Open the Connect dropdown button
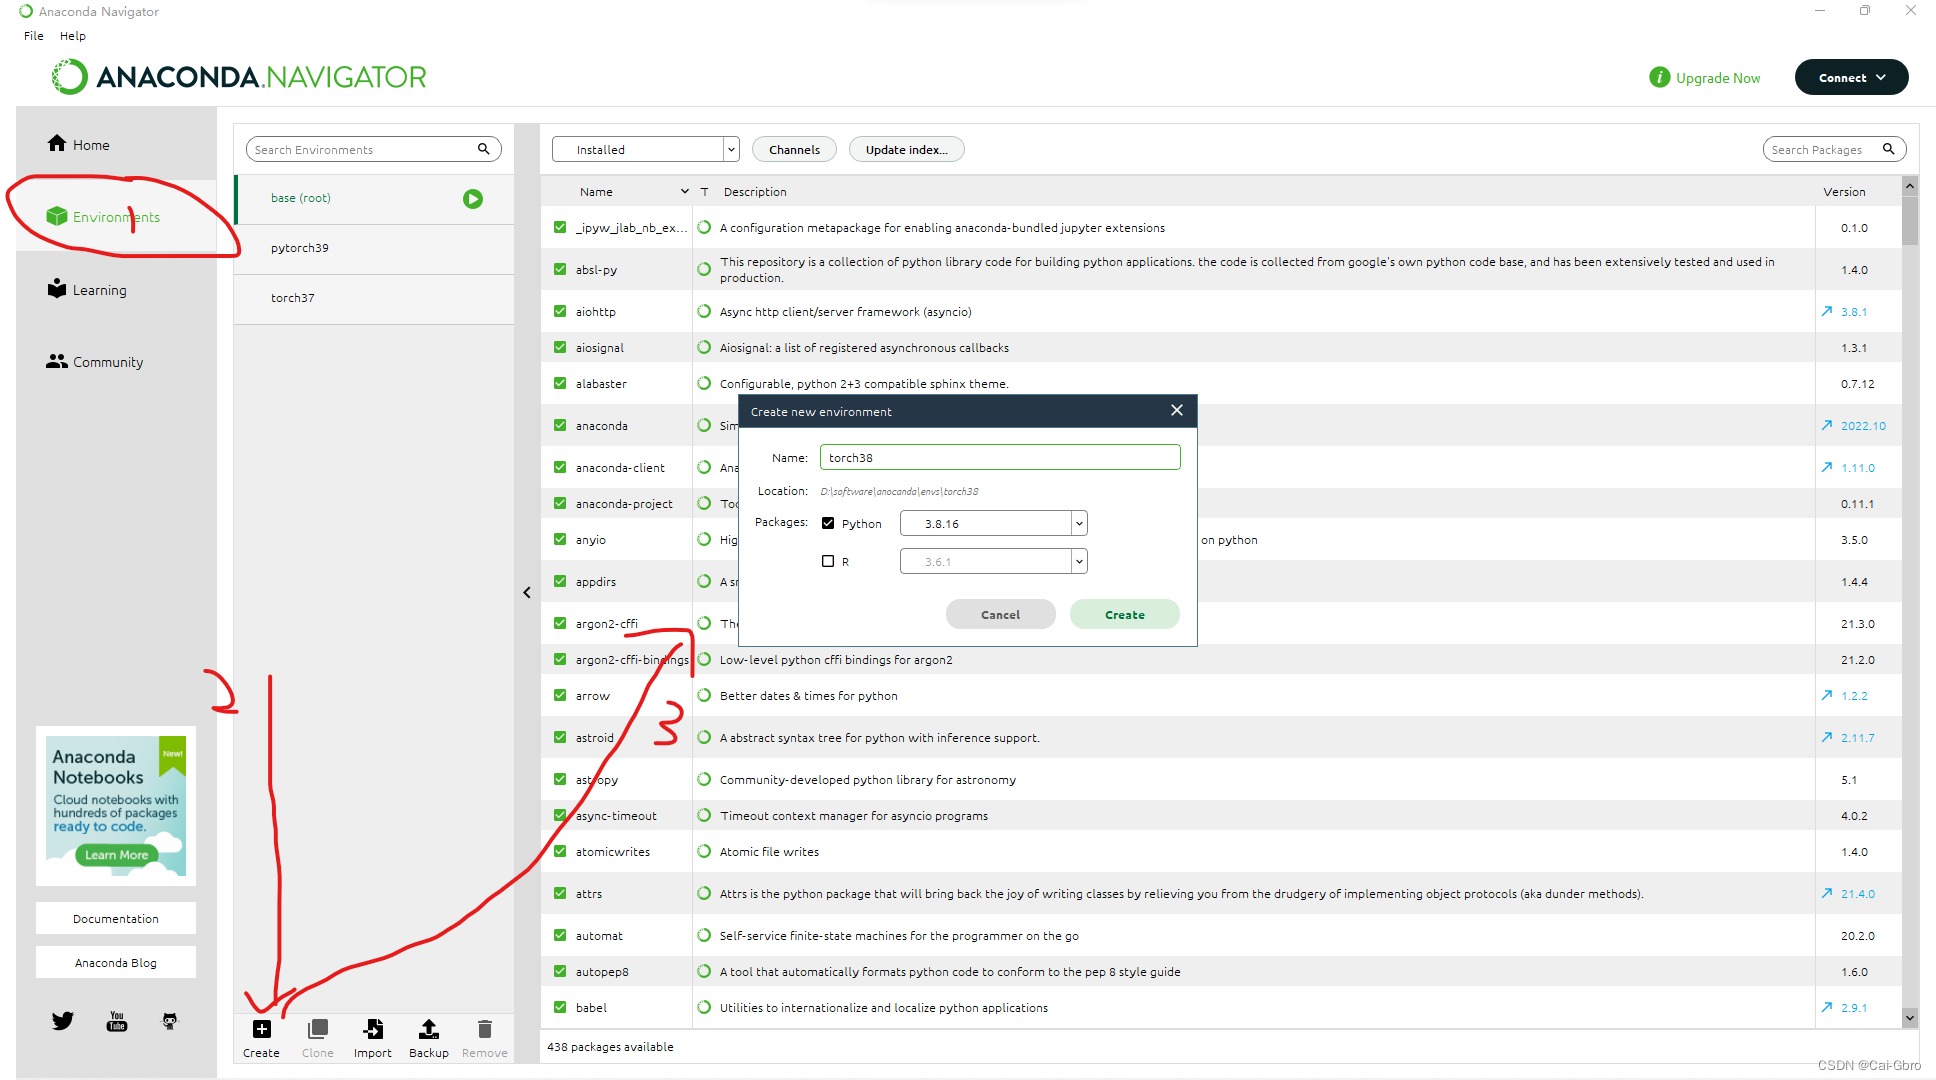Screen dimensions: 1936x1080 click(x=1851, y=77)
